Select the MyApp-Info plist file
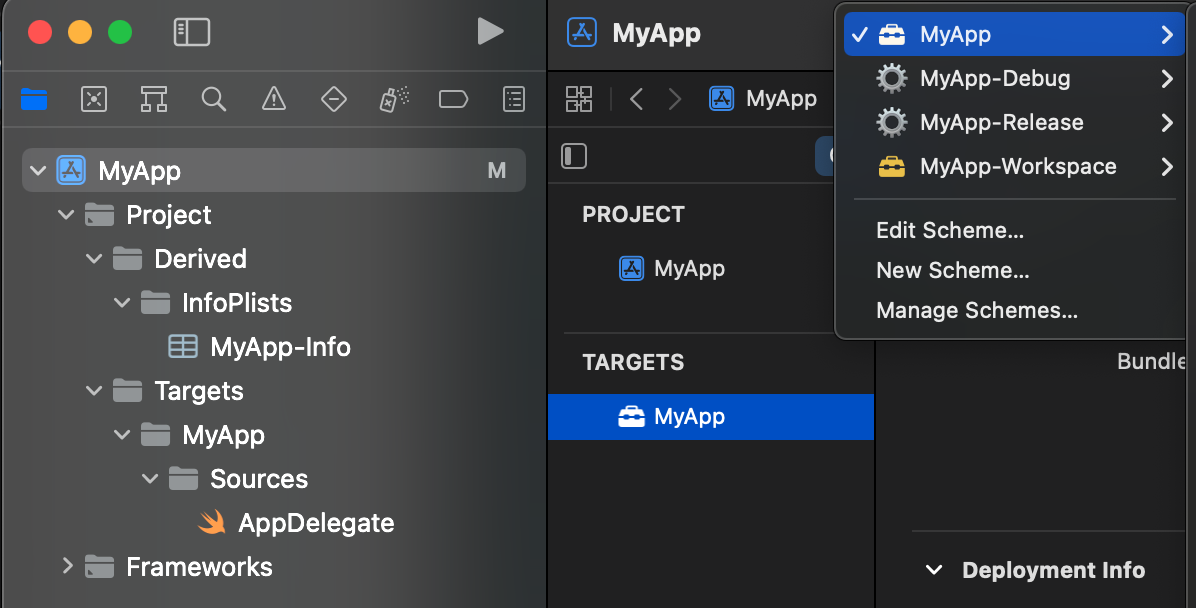Viewport: 1196px width, 608px height. click(274, 347)
